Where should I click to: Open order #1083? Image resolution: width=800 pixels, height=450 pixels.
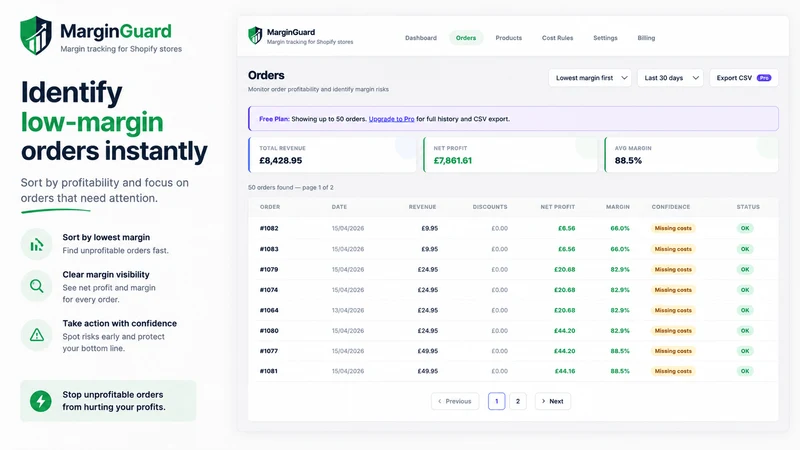269,249
